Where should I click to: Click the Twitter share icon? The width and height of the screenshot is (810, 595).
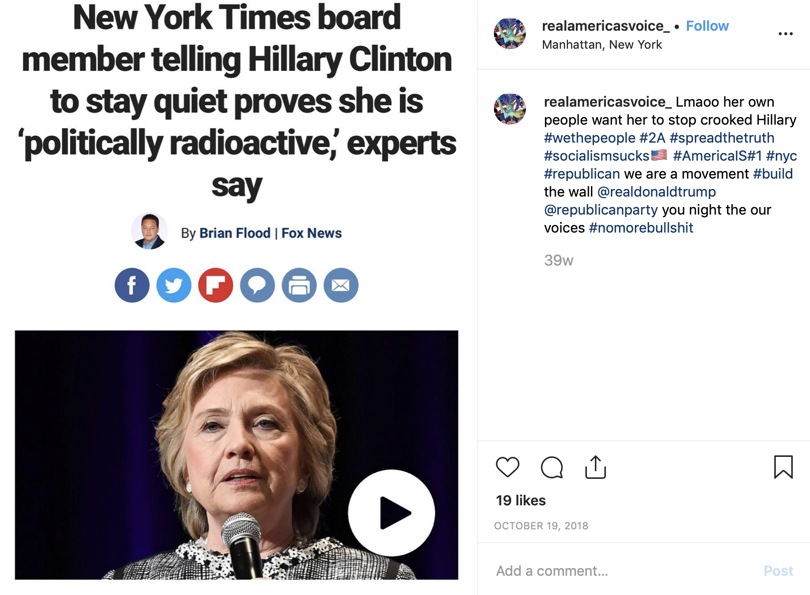(174, 285)
